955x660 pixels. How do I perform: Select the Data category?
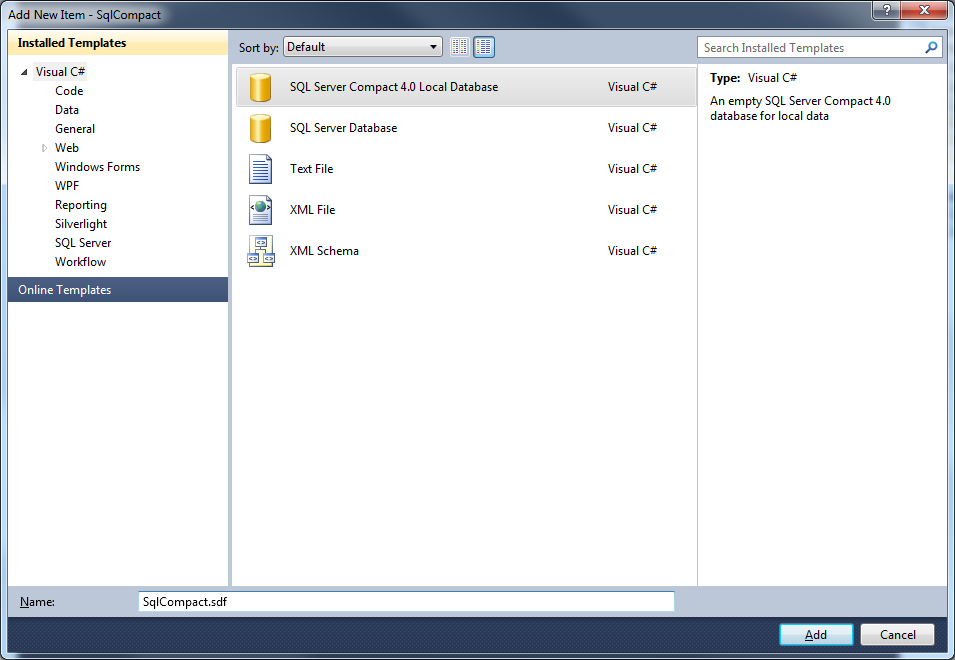pyautogui.click(x=67, y=110)
